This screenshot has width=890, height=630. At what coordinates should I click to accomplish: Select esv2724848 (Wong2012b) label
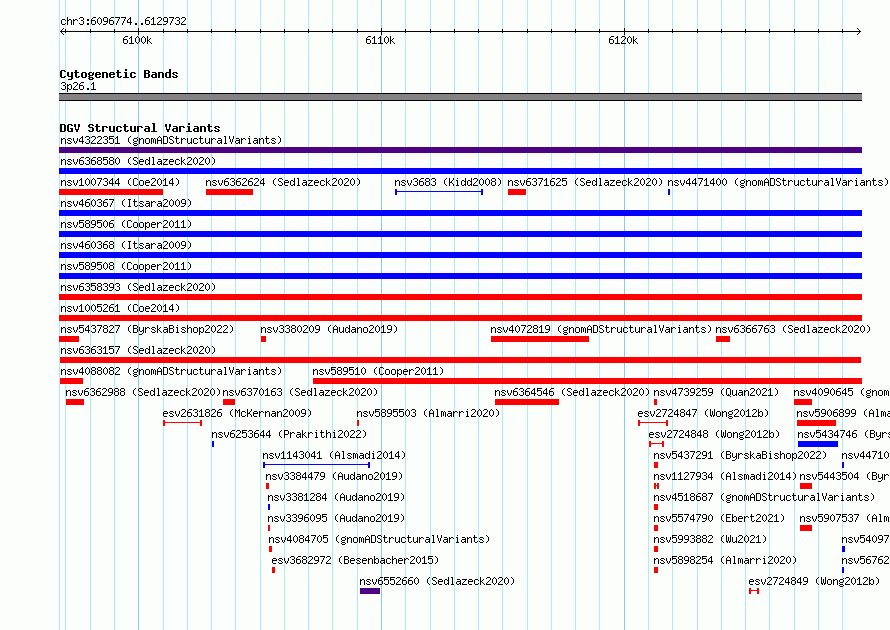pyautogui.click(x=714, y=434)
